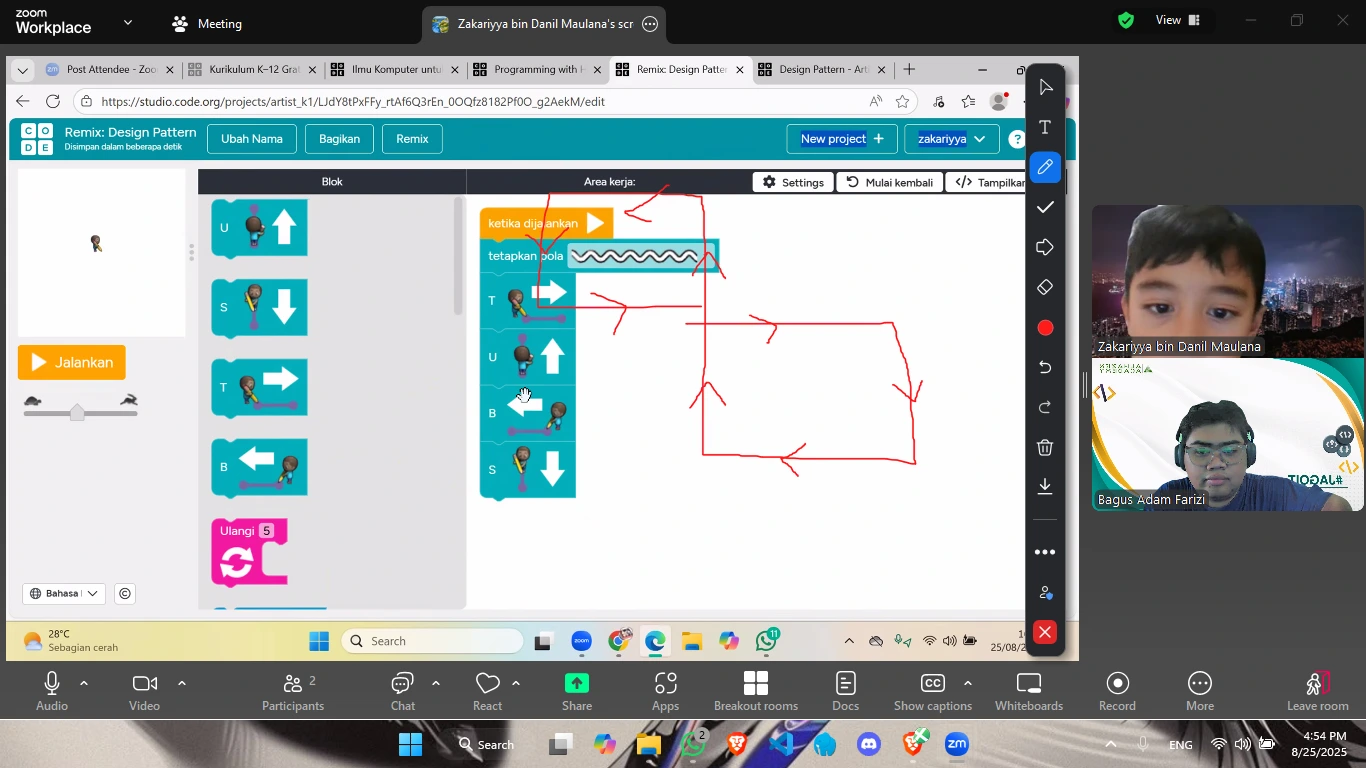Image resolution: width=1366 pixels, height=768 pixels.
Task: Pick the arrow stamp annotation tool
Action: tap(1044, 247)
